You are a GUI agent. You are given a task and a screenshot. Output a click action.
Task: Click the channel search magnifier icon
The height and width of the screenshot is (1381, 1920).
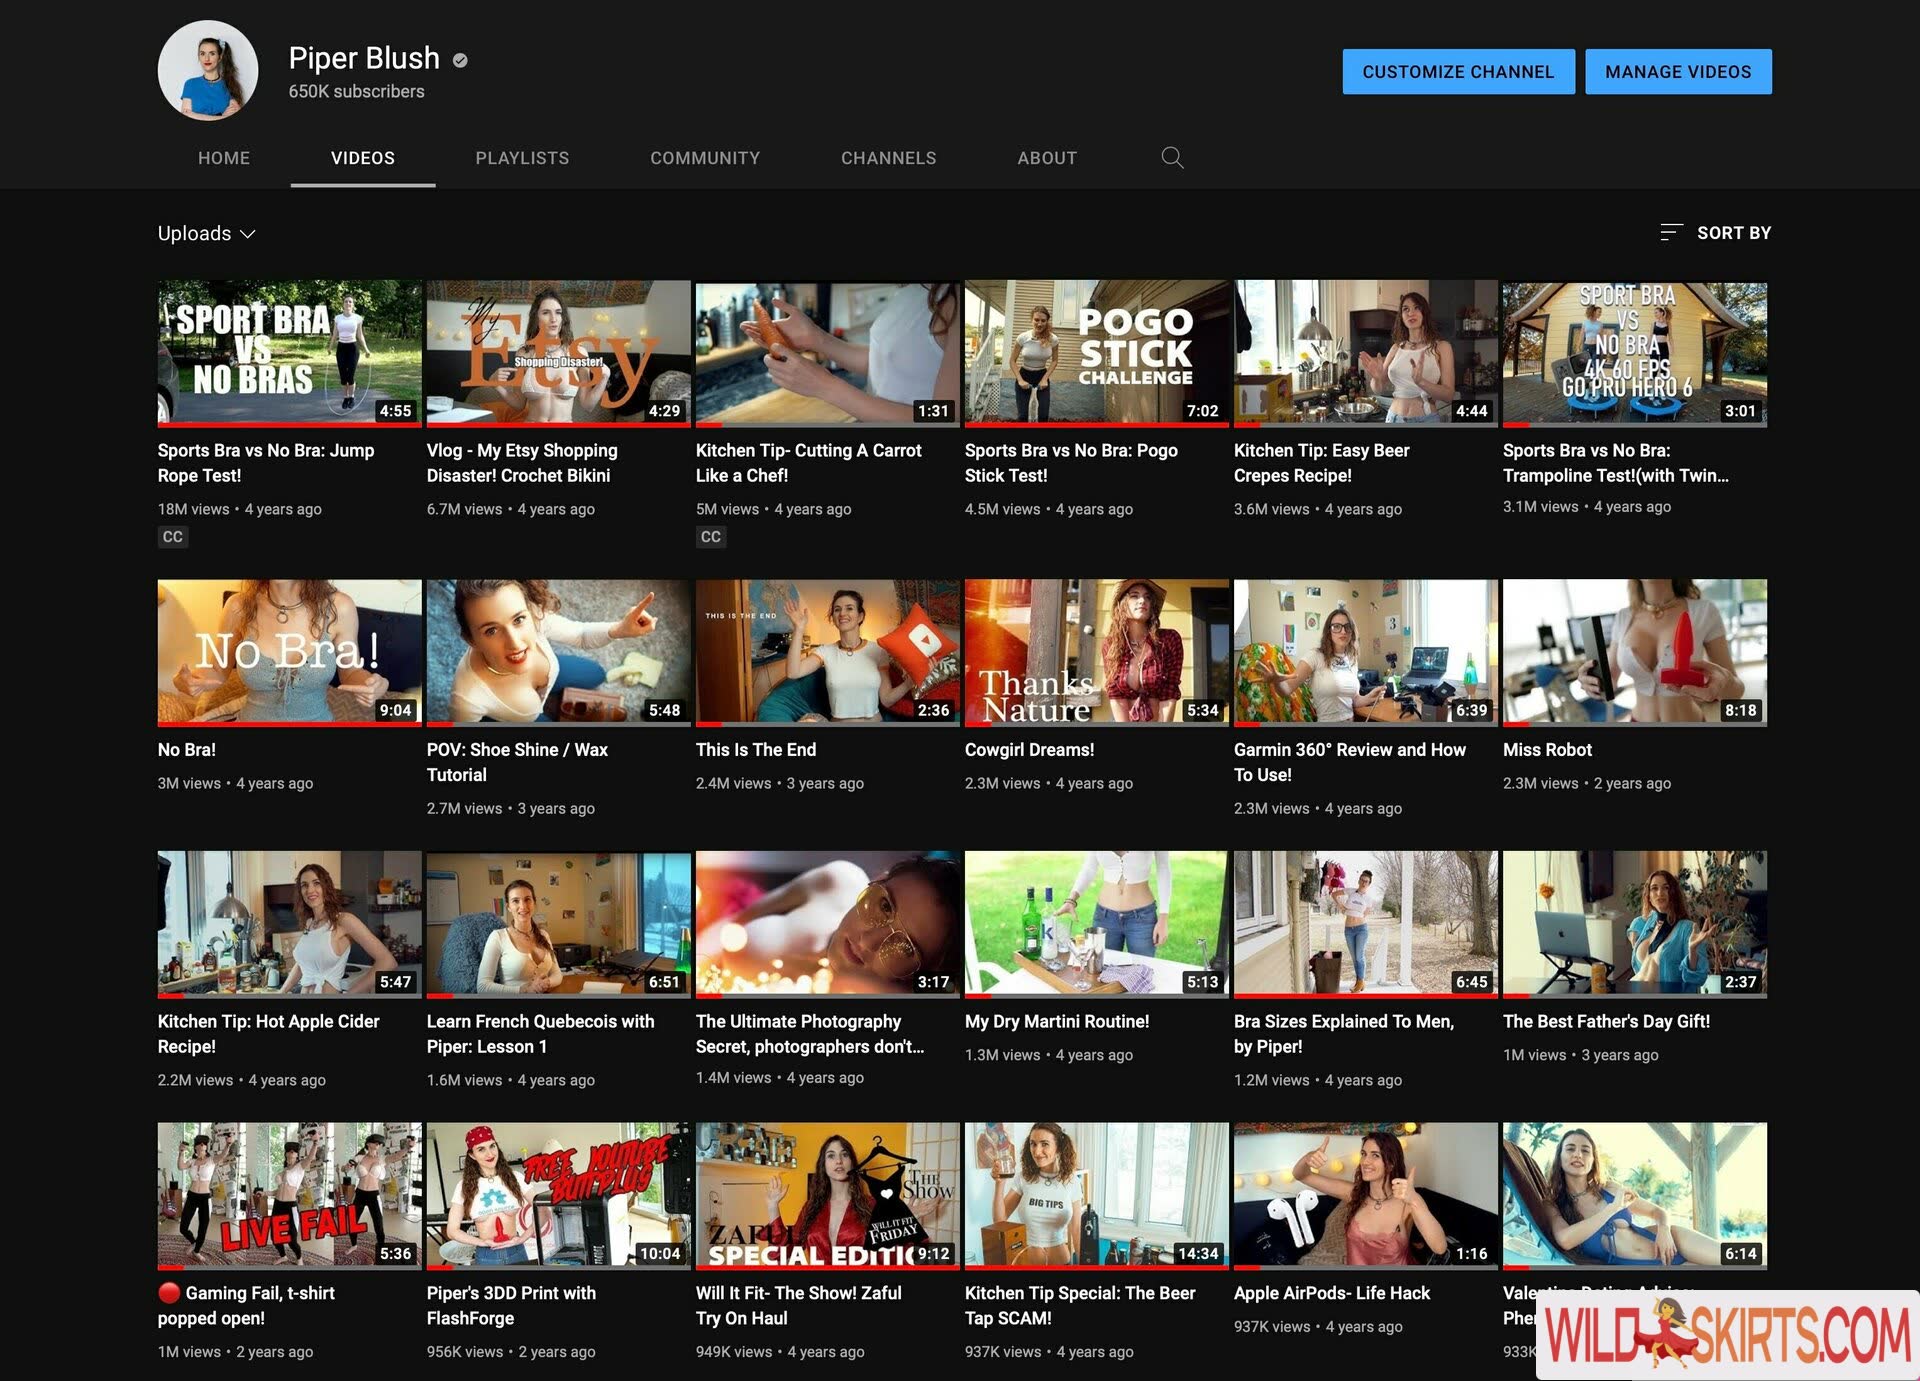(x=1172, y=158)
